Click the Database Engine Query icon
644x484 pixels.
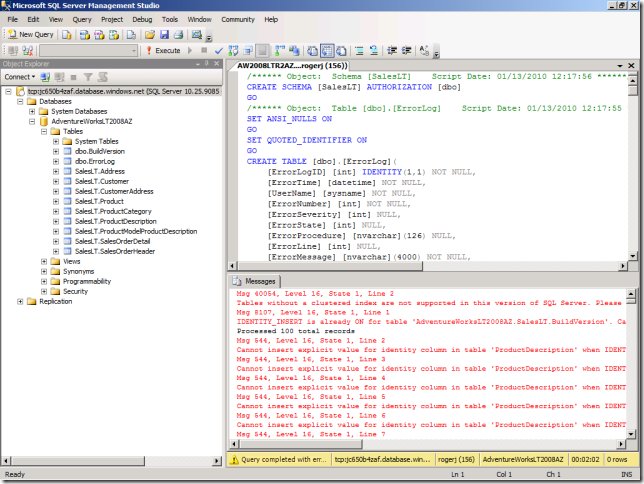click(67, 35)
